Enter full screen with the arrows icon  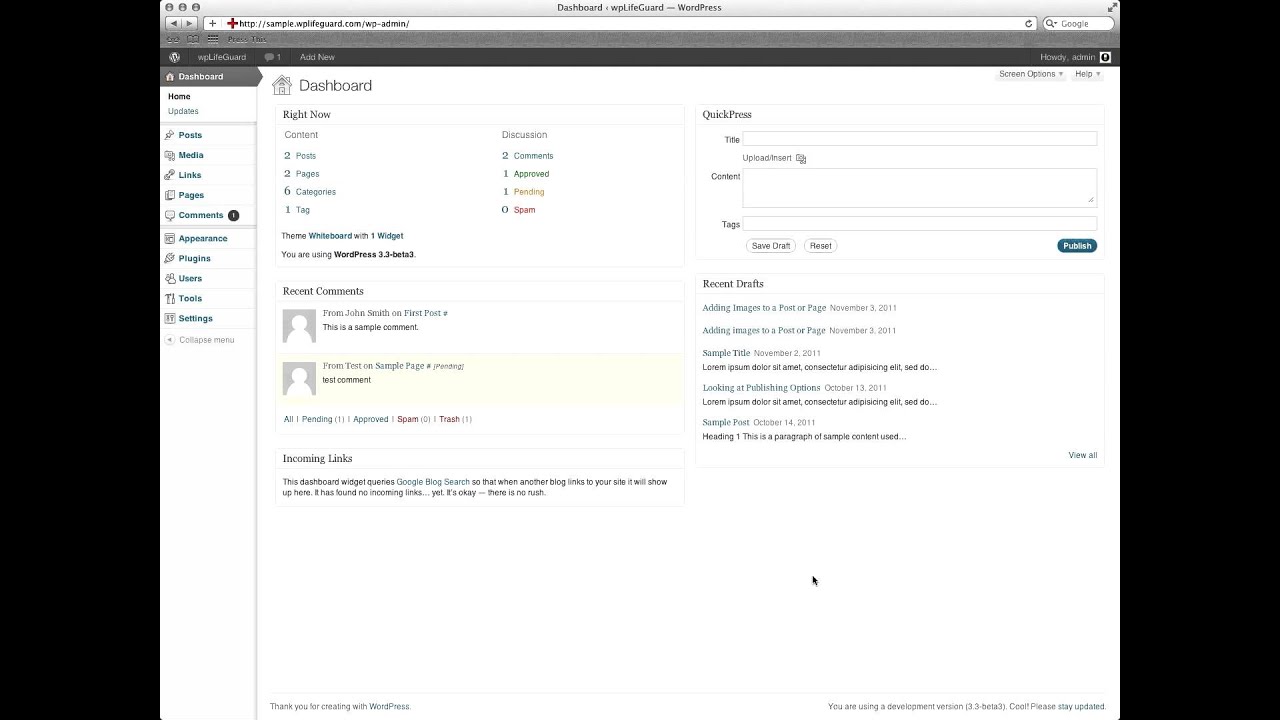click(x=1112, y=7)
